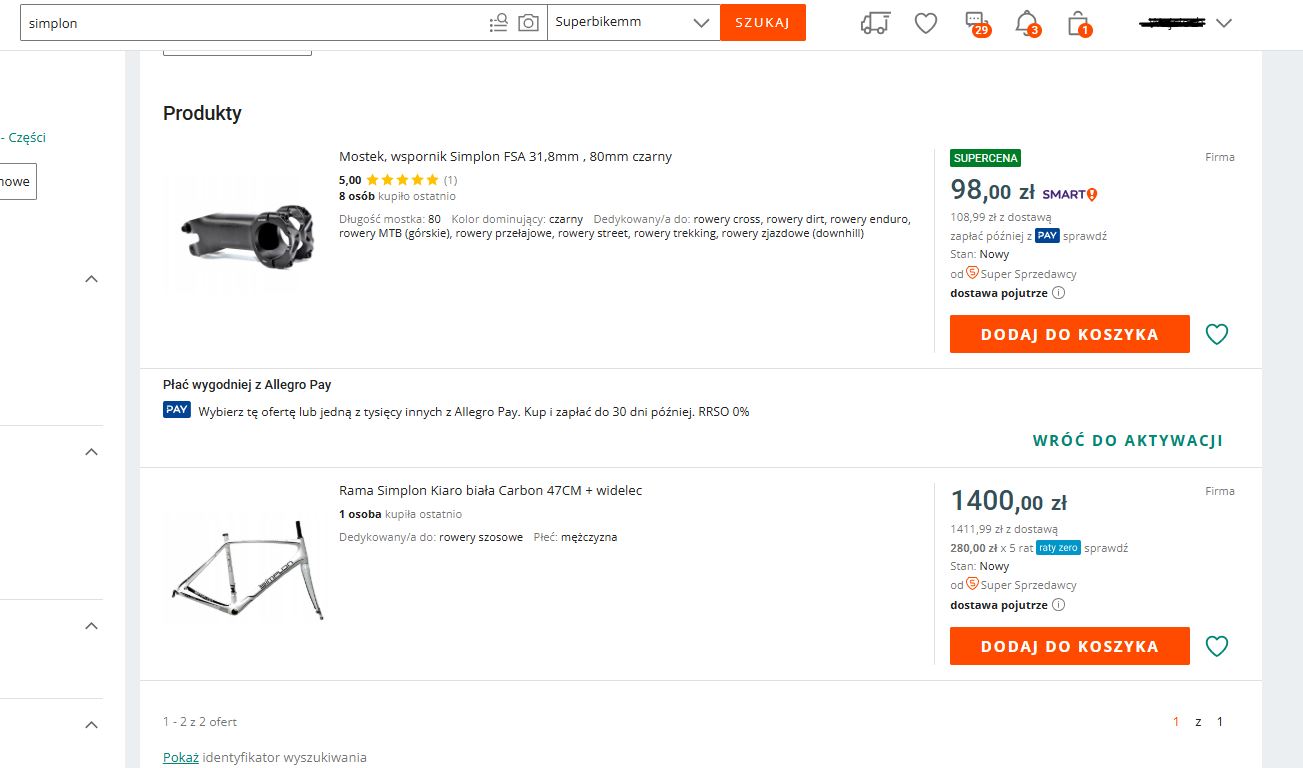This screenshot has height=768, width=1303.
Task: Click the search input containing 'simplon'
Action: tap(250, 22)
